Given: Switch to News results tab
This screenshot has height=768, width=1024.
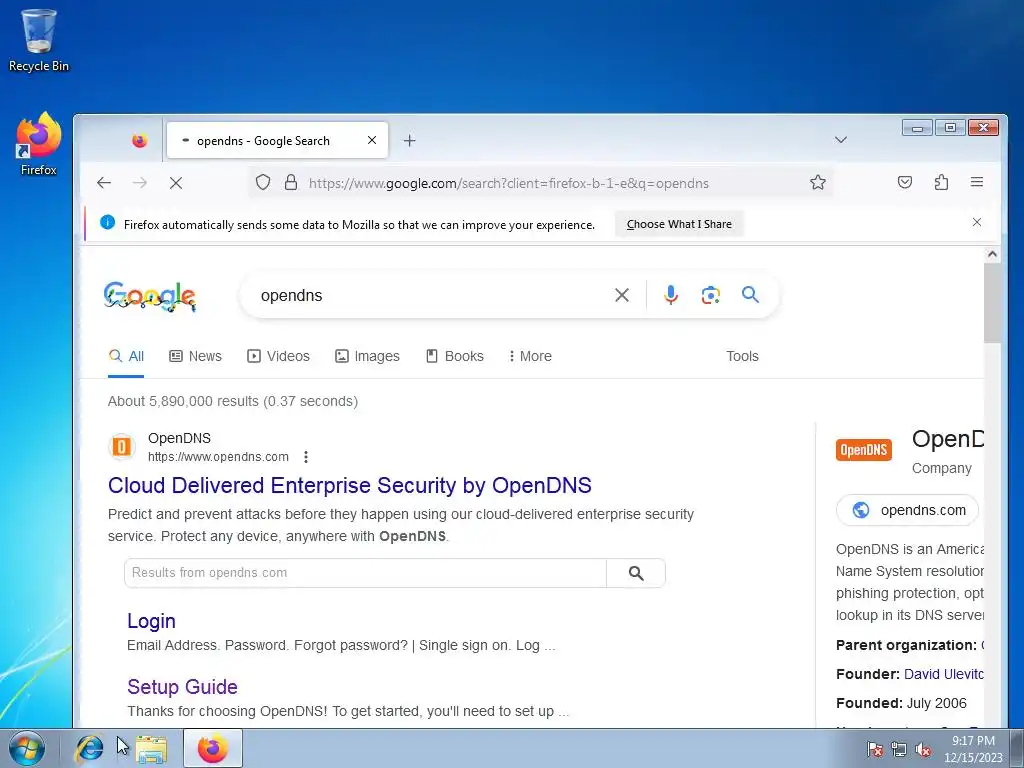Looking at the screenshot, I should click(x=195, y=356).
